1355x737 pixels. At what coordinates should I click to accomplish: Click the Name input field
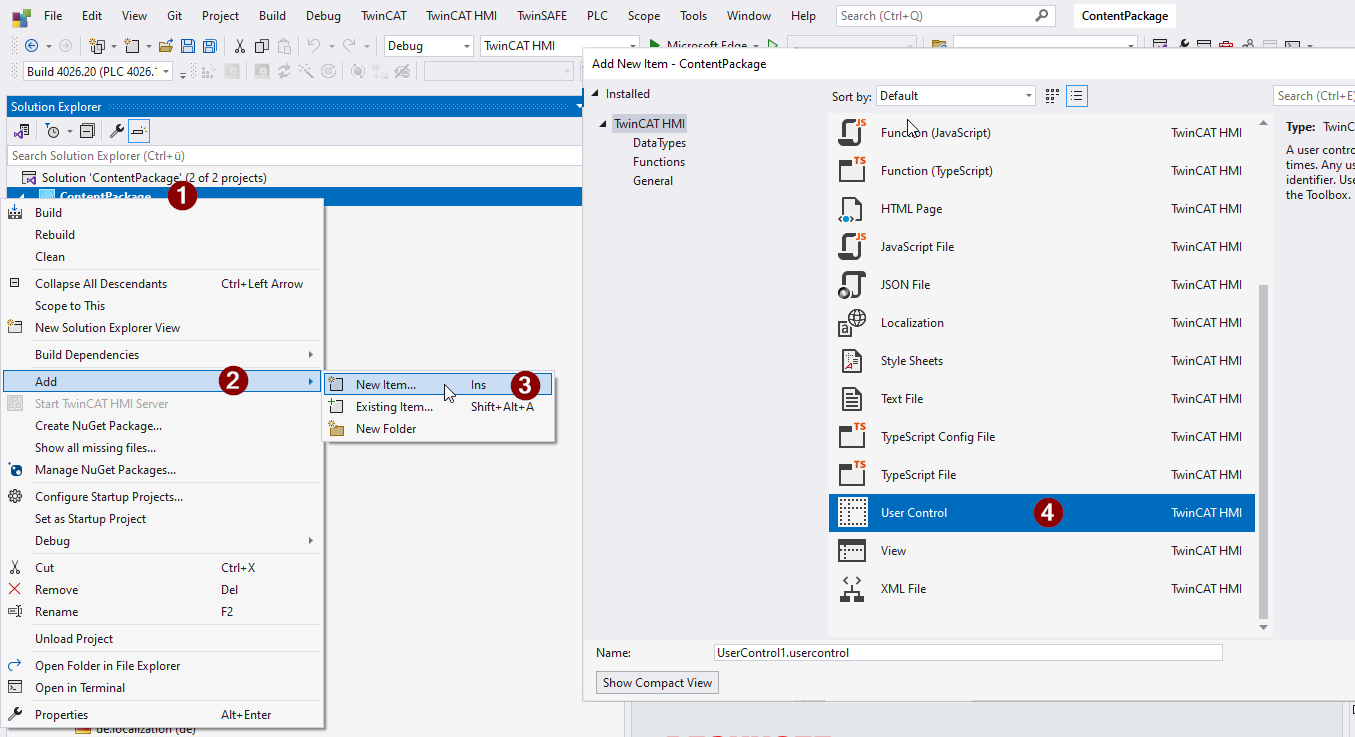(x=968, y=652)
